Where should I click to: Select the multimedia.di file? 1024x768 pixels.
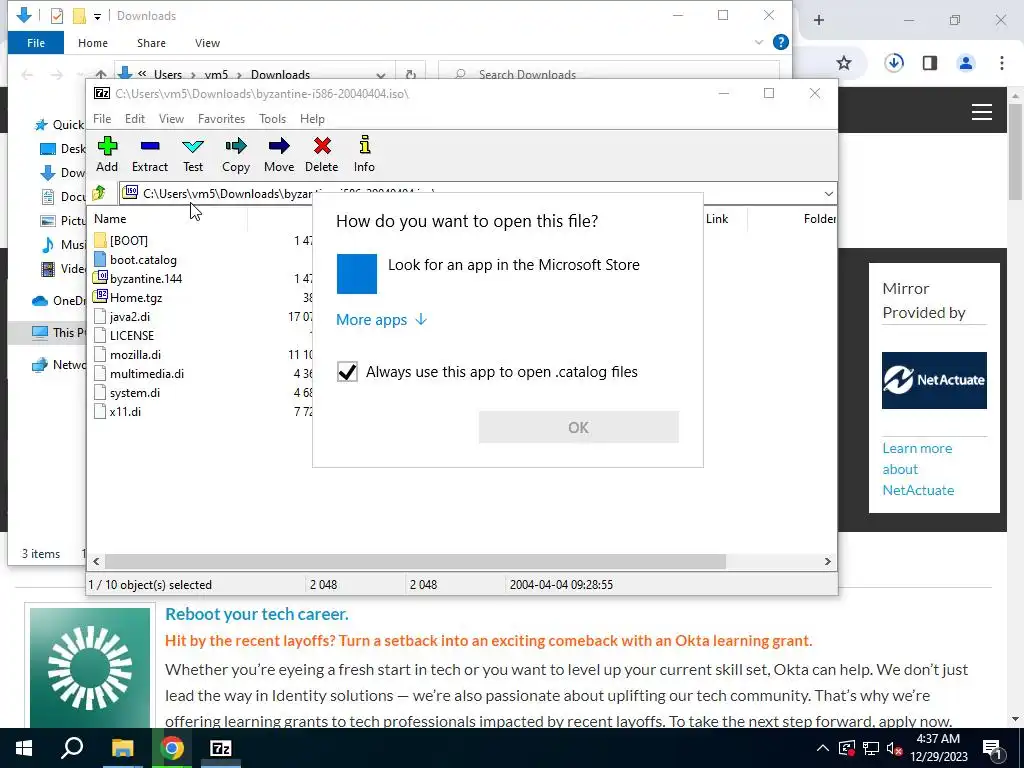[147, 374]
